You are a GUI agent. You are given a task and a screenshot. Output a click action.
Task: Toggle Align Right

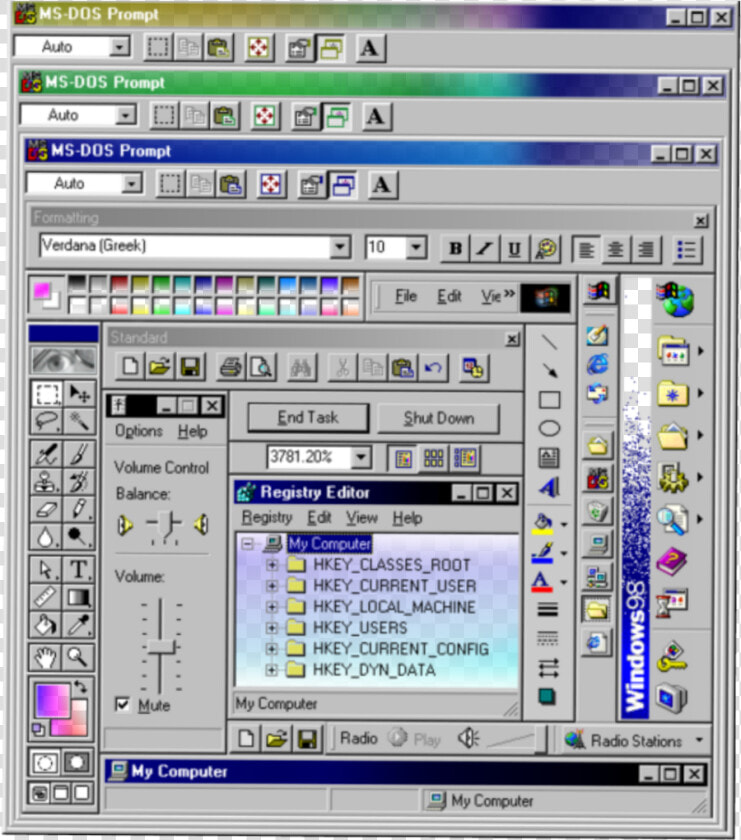pos(646,250)
